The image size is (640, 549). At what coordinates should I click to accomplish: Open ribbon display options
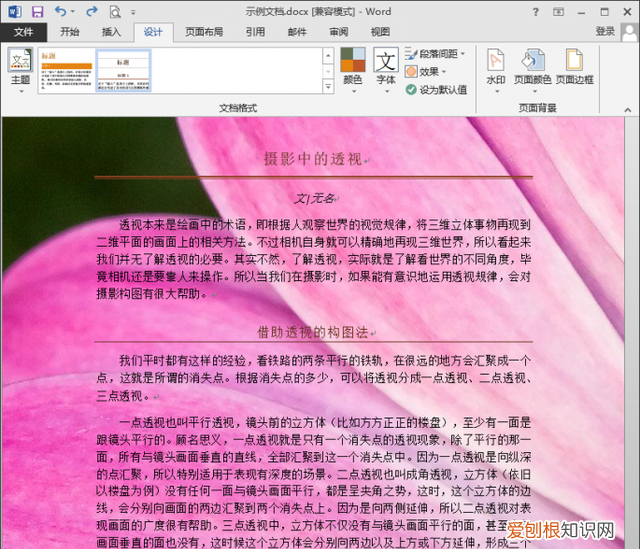(x=558, y=12)
